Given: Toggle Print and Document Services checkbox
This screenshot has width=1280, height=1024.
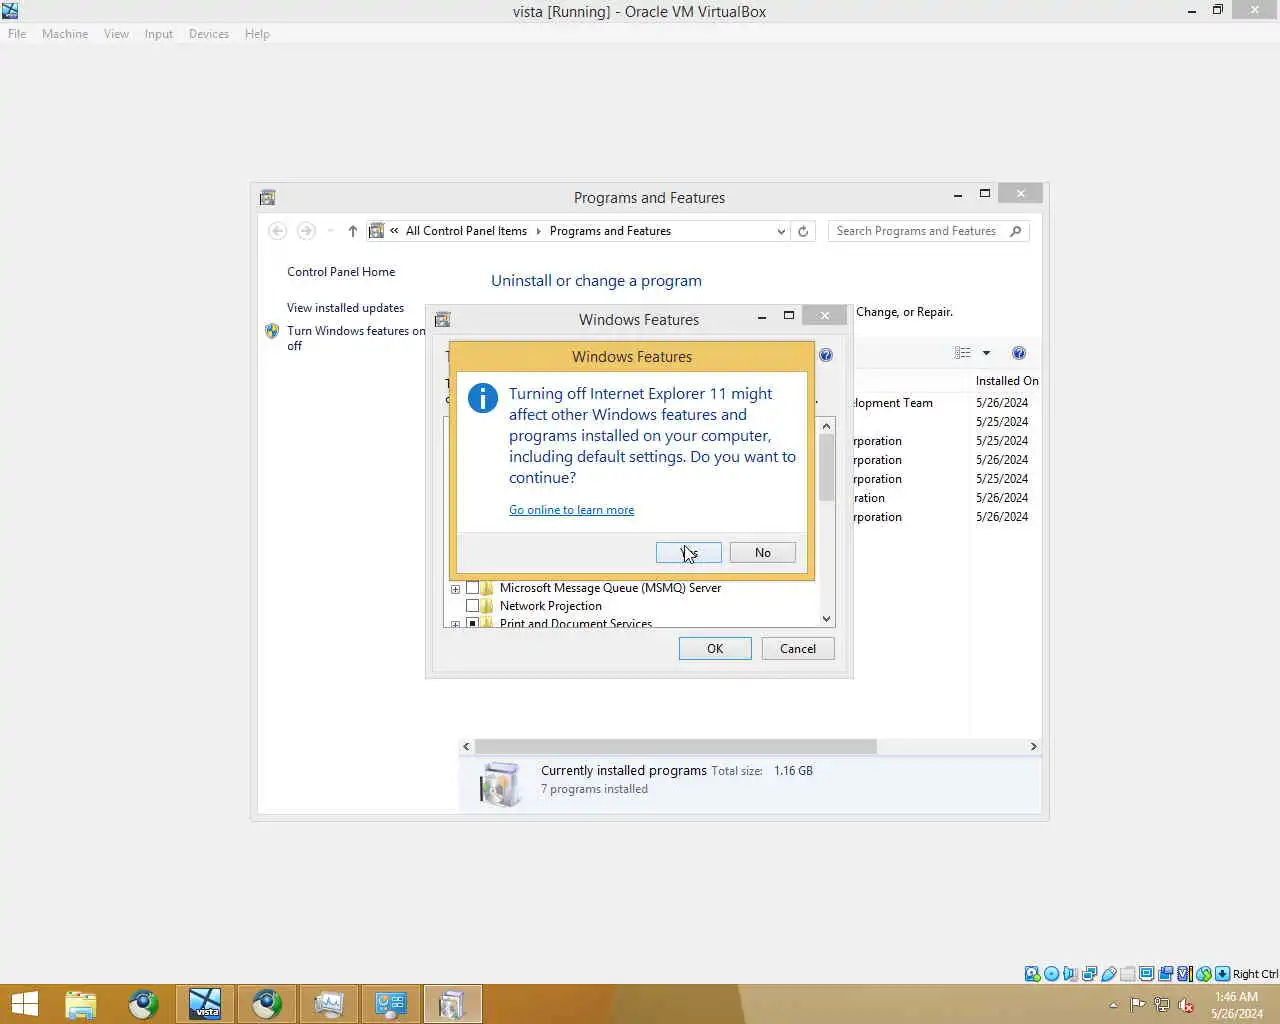Looking at the screenshot, I should 472,623.
